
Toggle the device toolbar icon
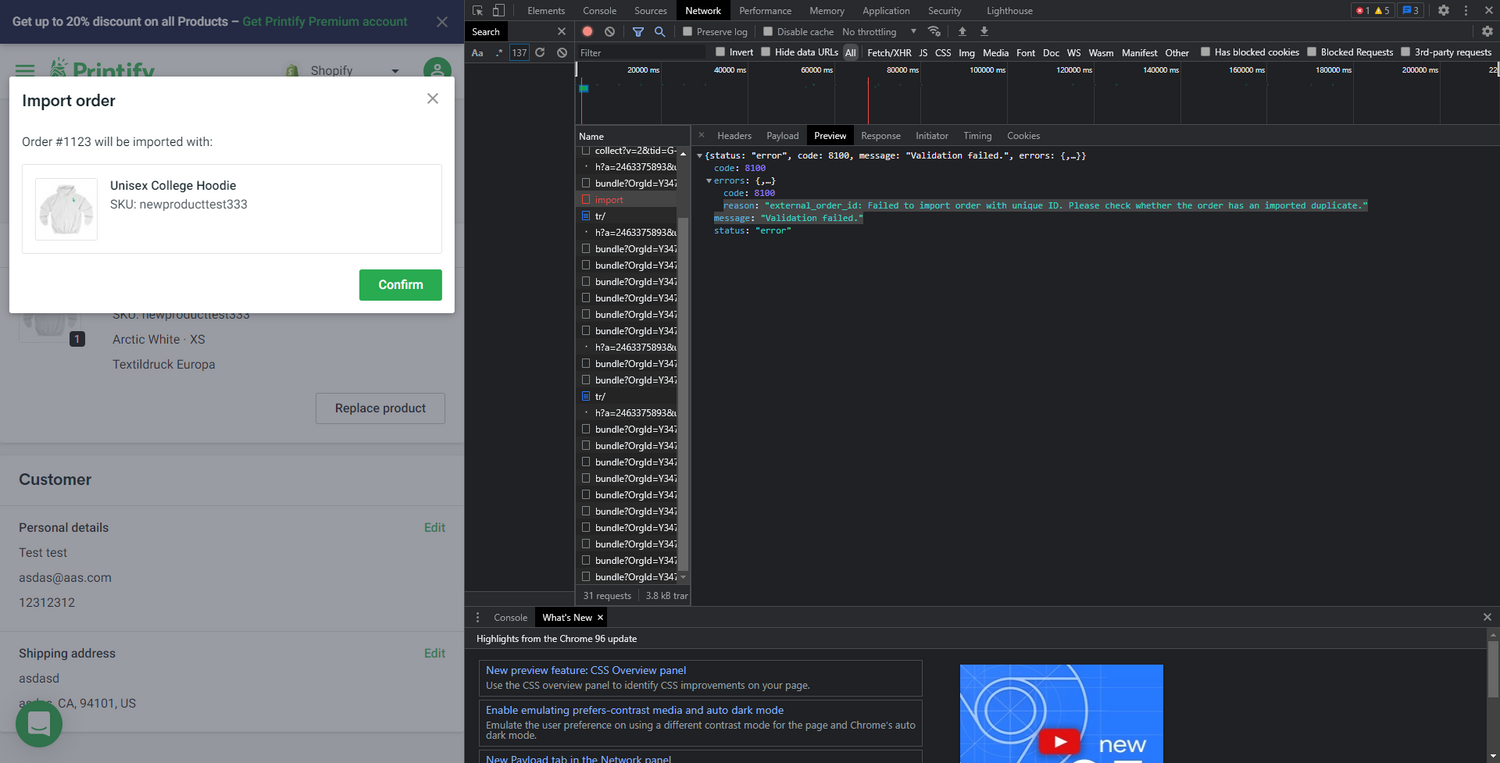(498, 11)
